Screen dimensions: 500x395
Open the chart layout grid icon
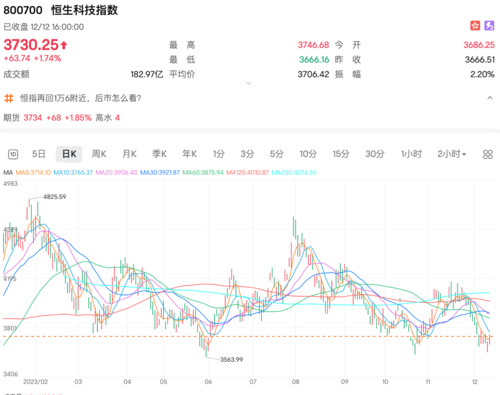tap(488, 154)
